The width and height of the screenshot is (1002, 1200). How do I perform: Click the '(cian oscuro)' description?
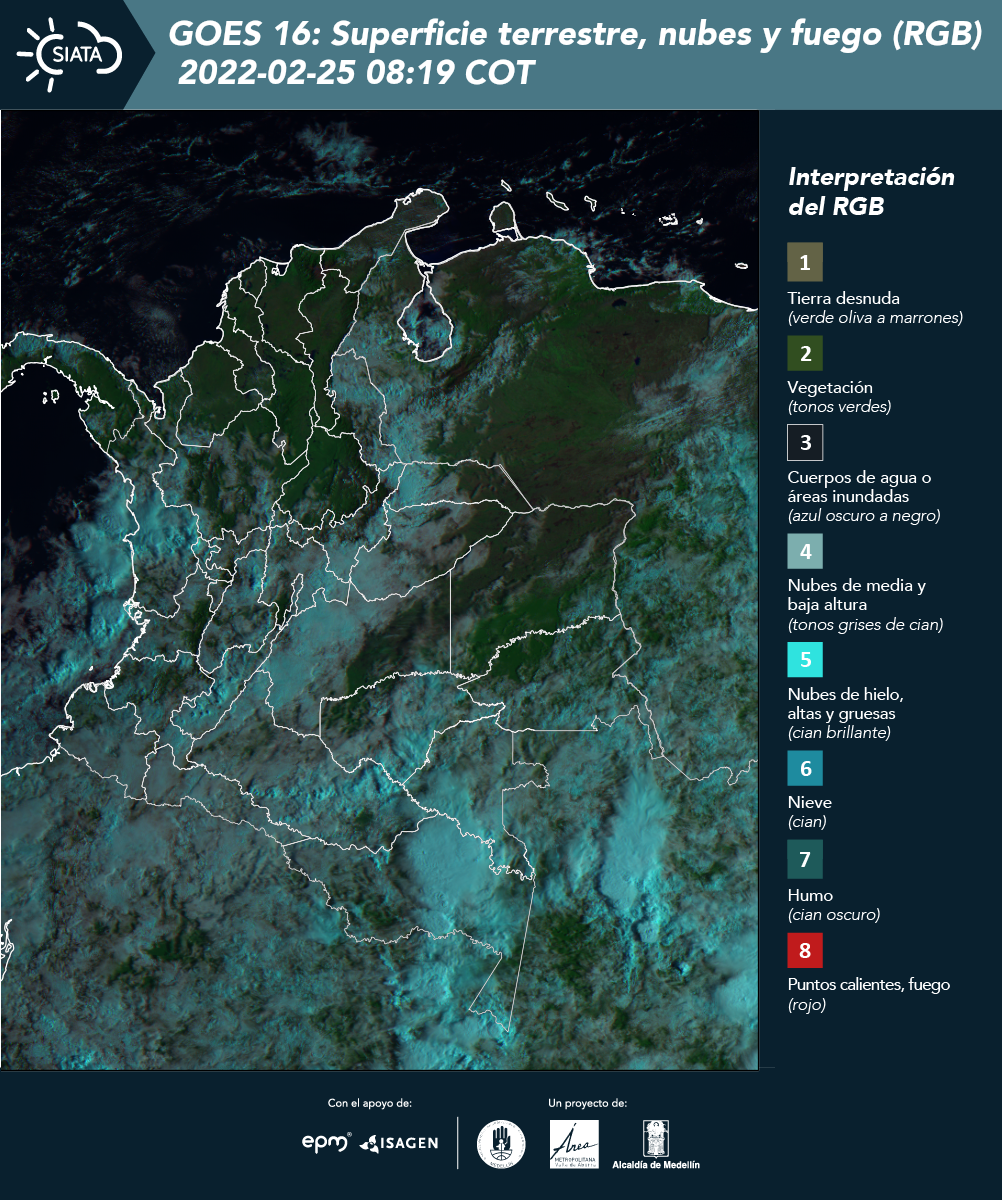click(x=834, y=915)
